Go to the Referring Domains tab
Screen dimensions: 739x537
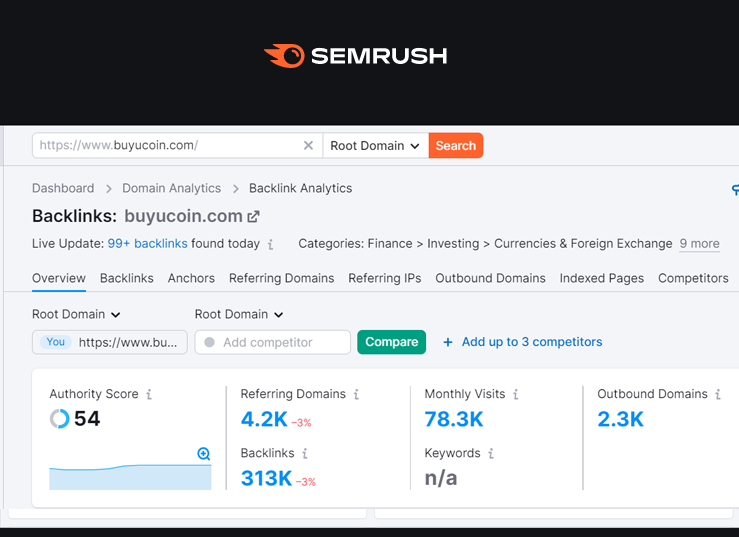[x=281, y=278]
